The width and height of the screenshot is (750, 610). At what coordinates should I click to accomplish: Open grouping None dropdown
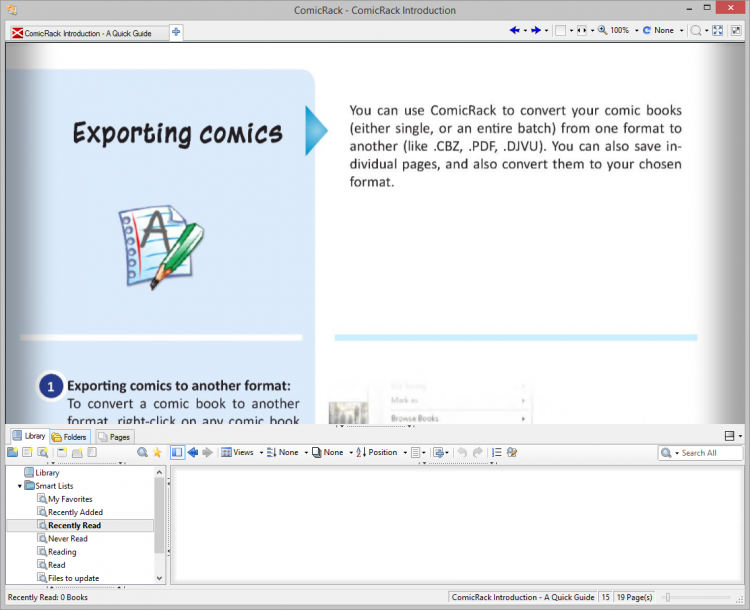click(x=287, y=452)
